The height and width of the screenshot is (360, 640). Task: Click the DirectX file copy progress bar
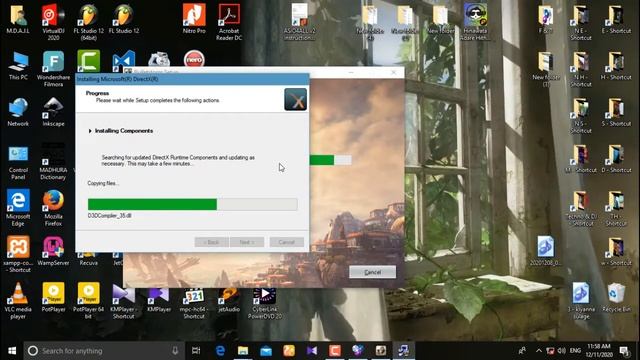click(x=192, y=204)
